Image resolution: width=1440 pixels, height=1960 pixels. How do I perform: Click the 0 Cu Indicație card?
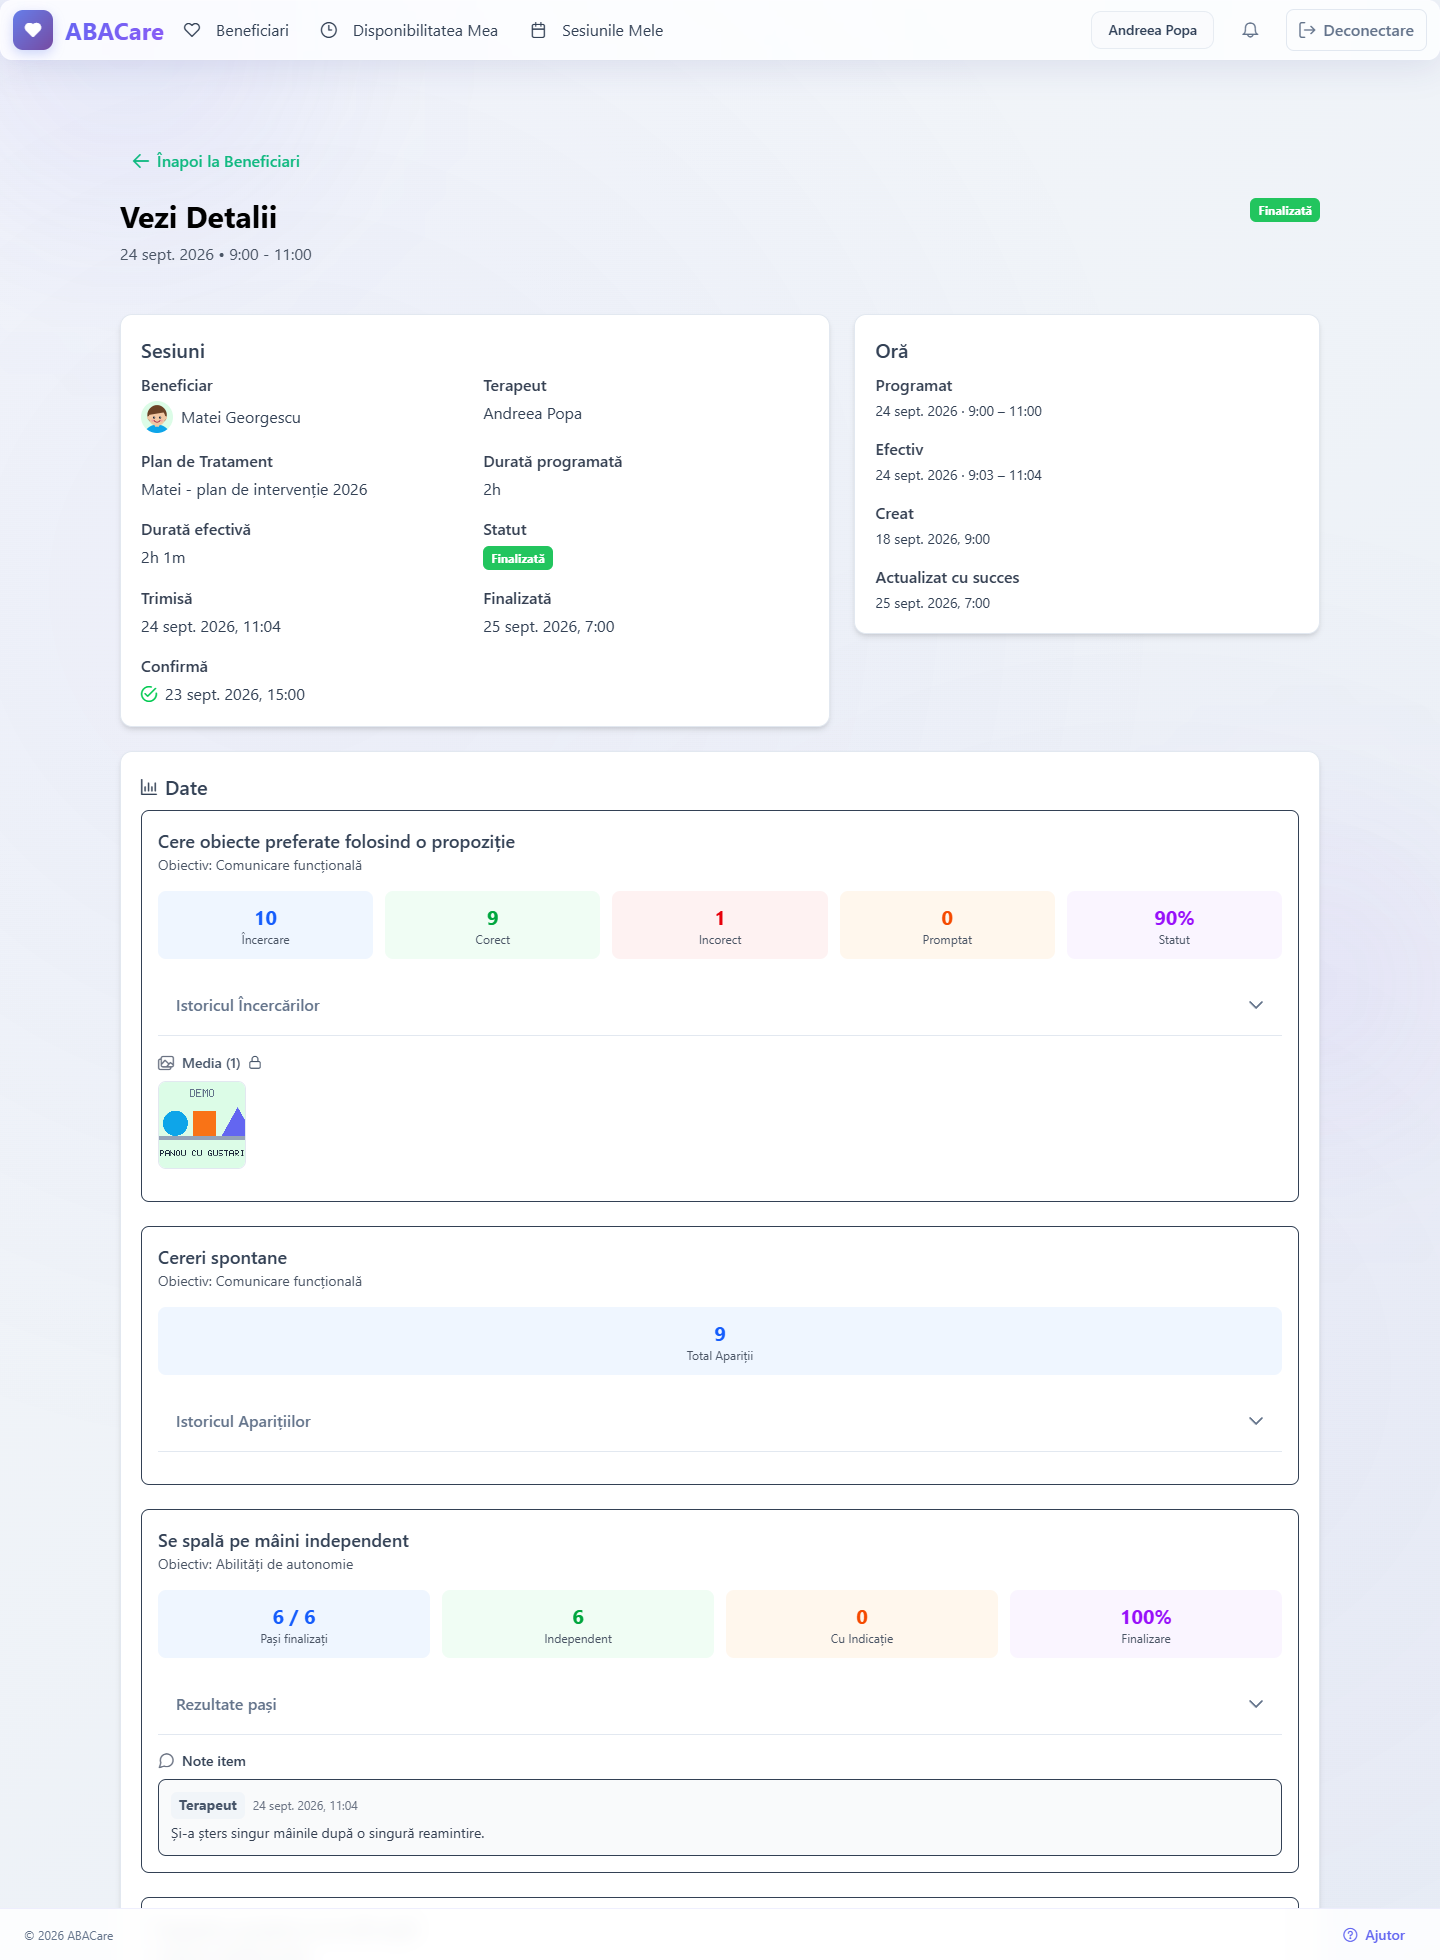pyautogui.click(x=862, y=1624)
